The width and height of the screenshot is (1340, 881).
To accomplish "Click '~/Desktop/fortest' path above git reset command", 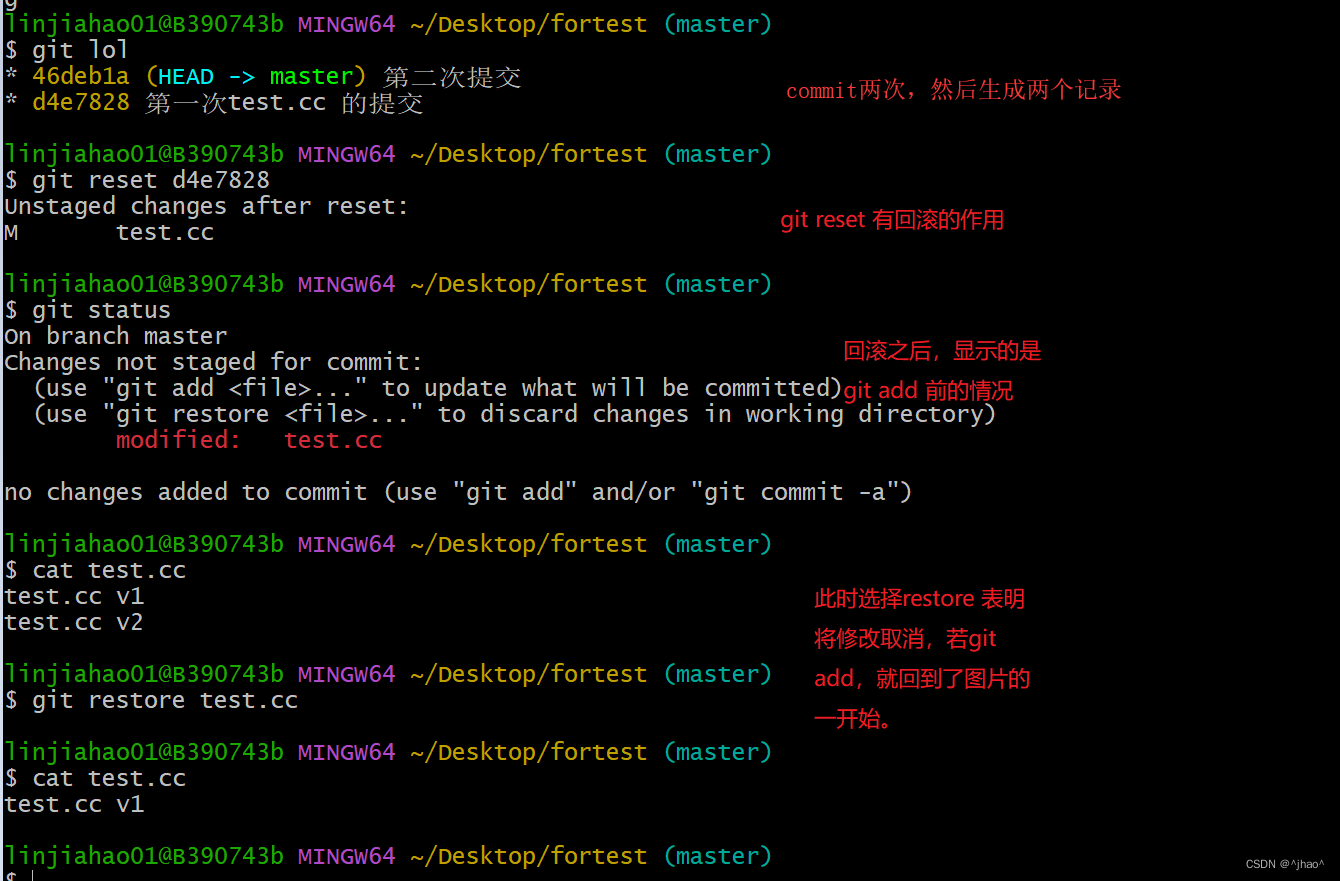I will (529, 154).
